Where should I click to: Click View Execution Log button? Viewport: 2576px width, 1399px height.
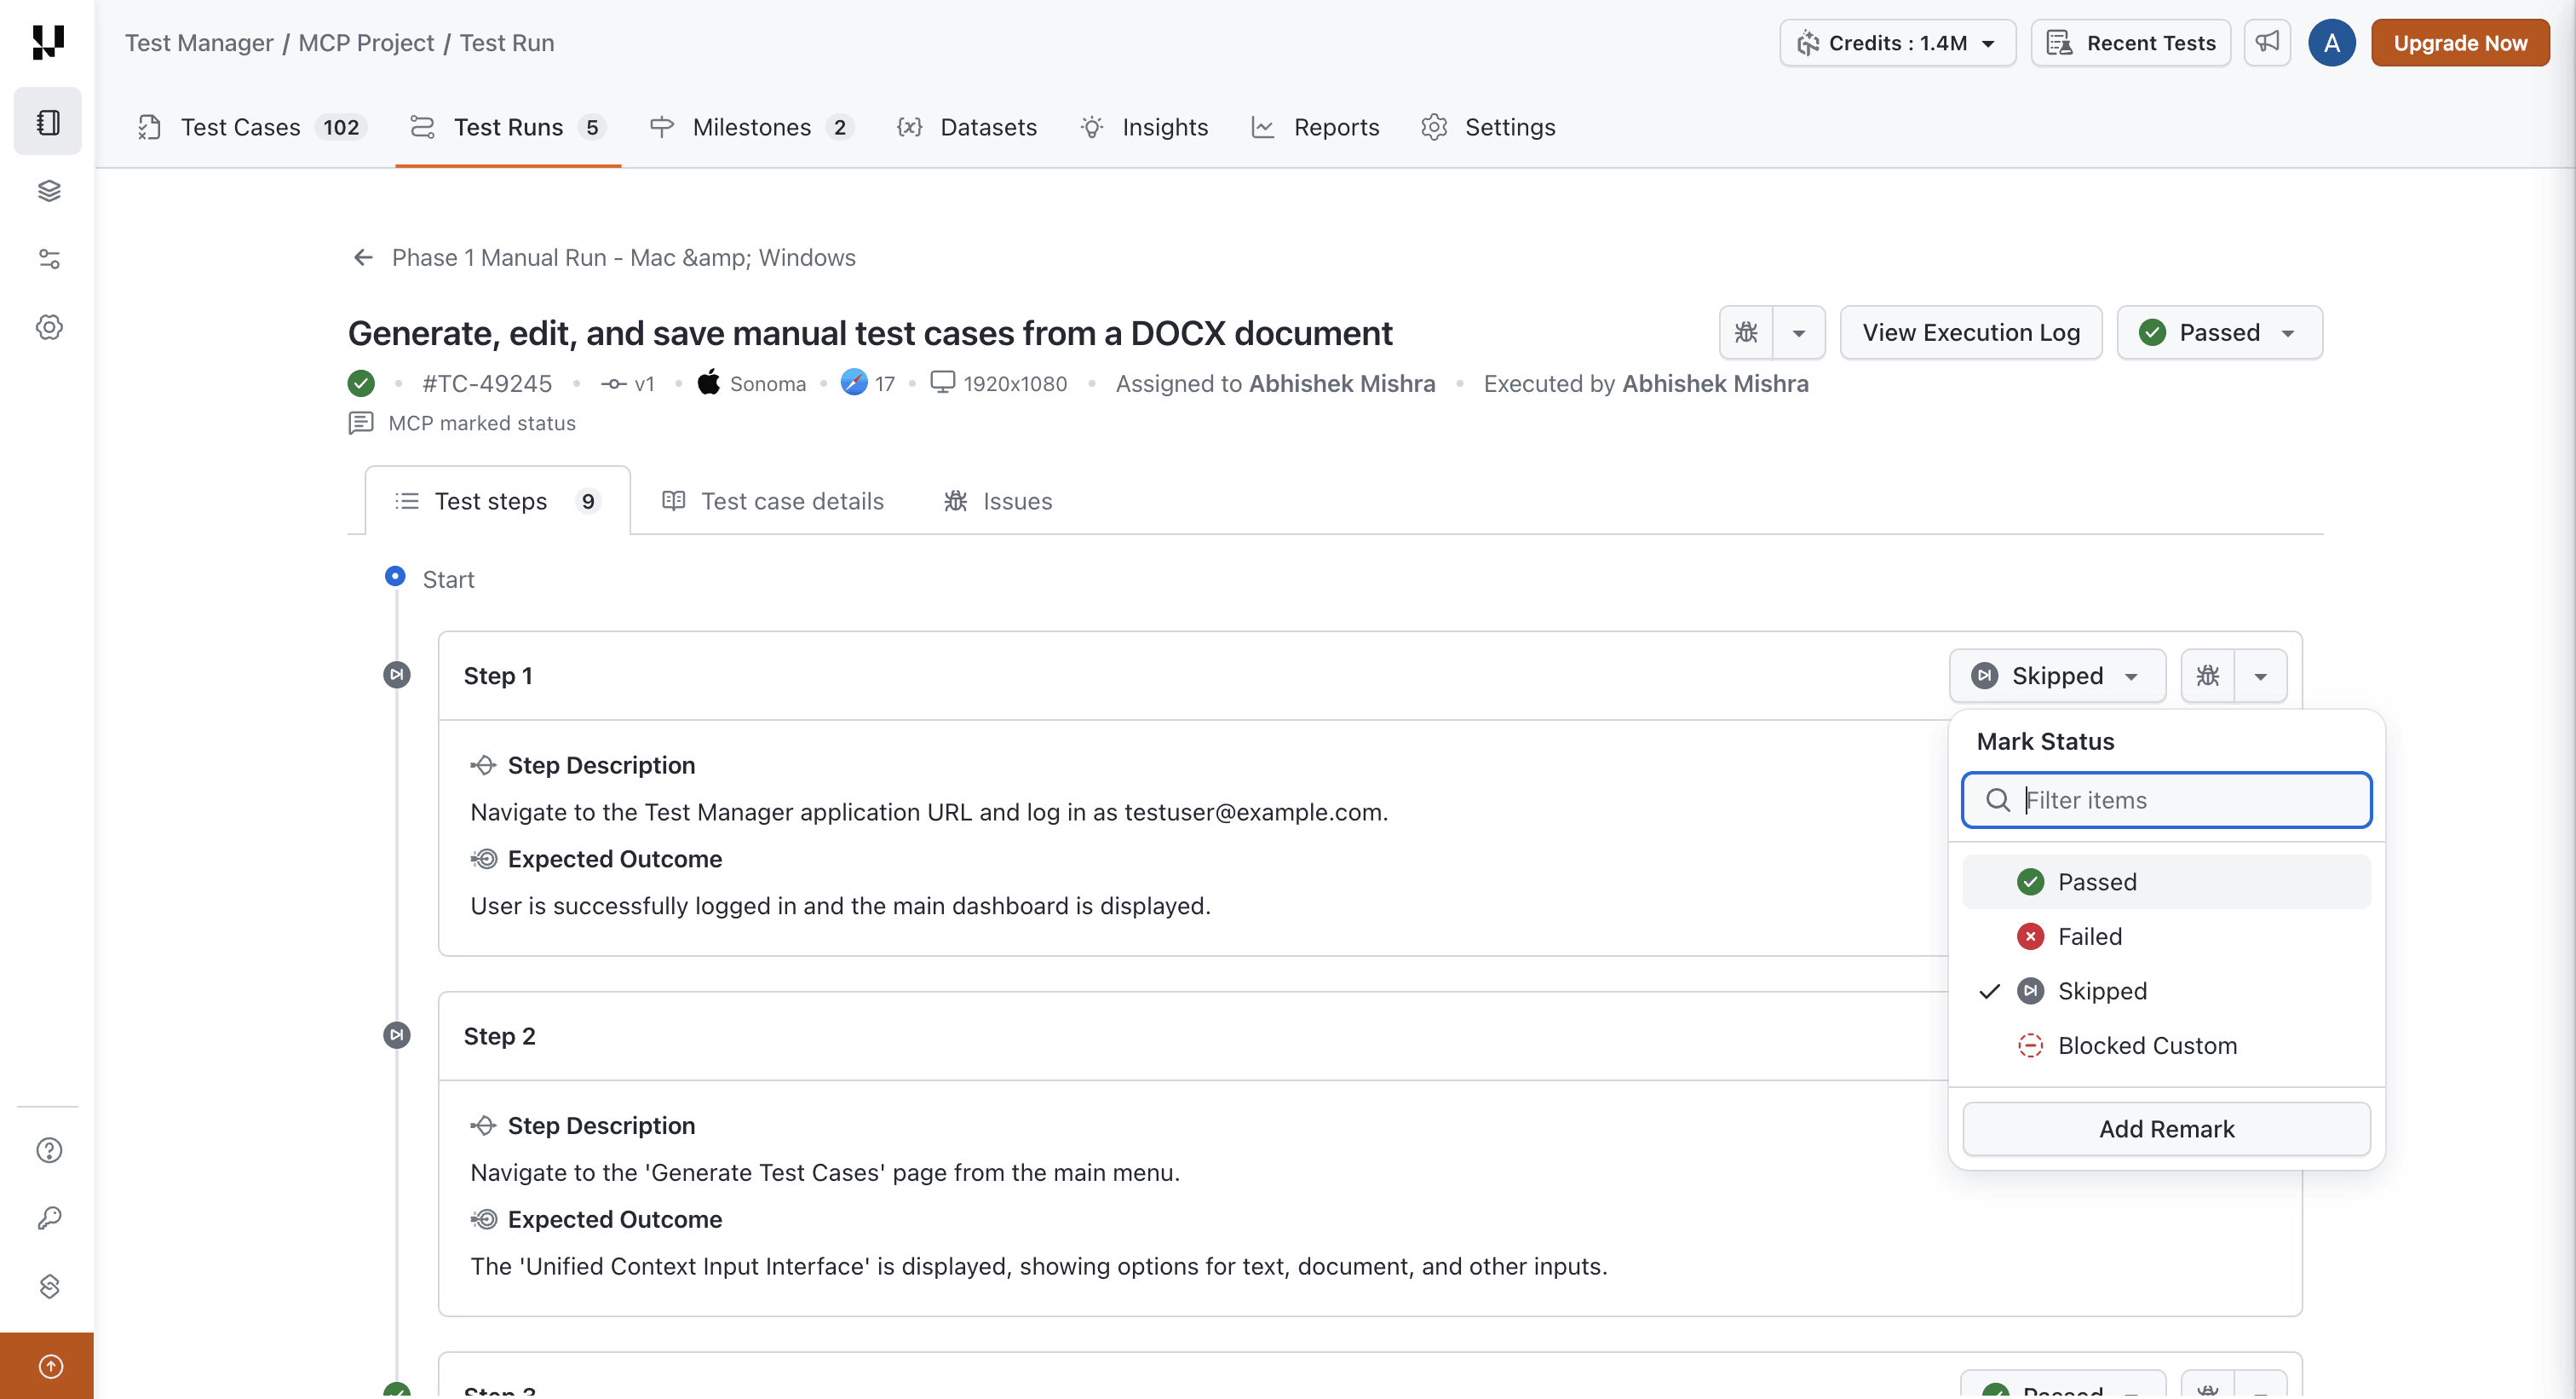pos(1971,332)
